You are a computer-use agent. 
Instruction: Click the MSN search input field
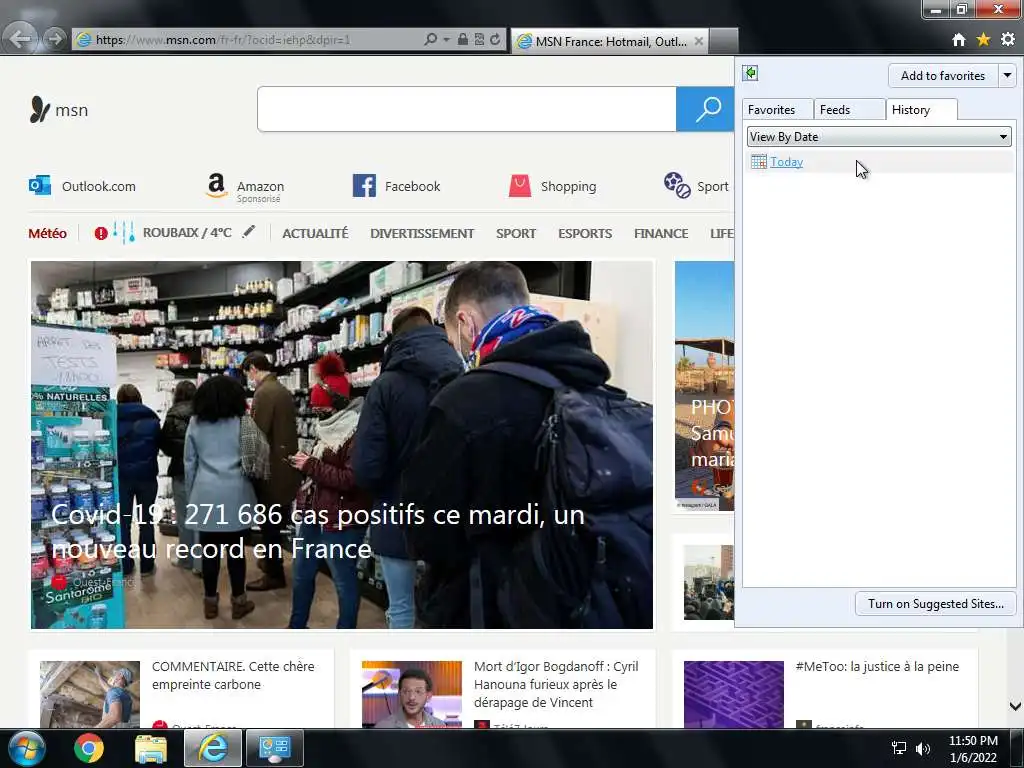(x=467, y=109)
